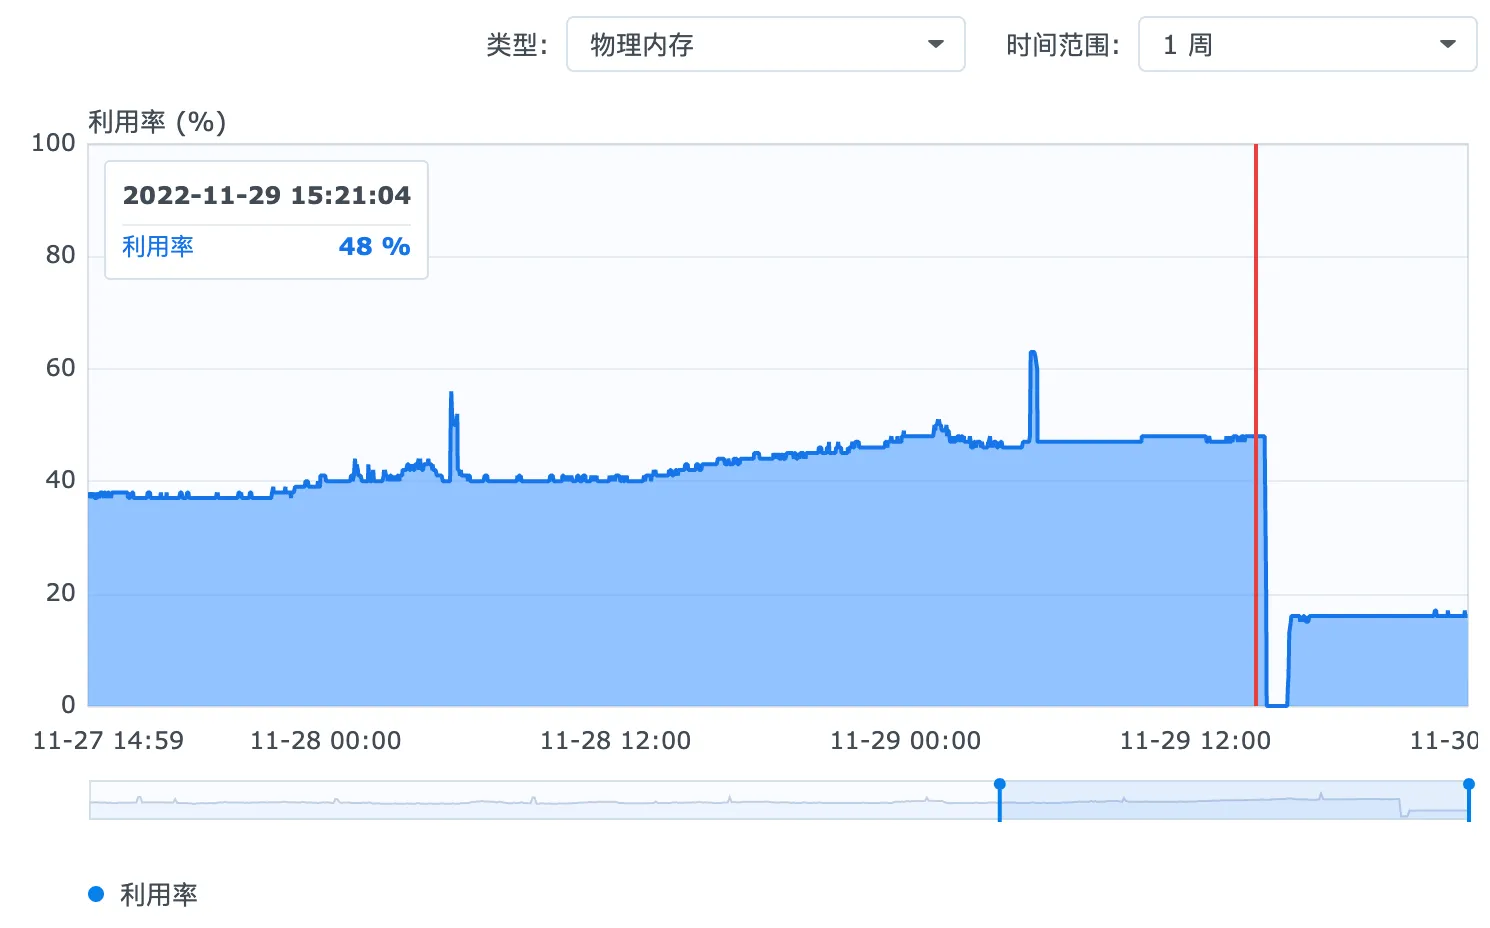This screenshot has height=928, width=1490.
Task: Click the 11-29 12:00 x-axis label
Action: tap(1195, 741)
